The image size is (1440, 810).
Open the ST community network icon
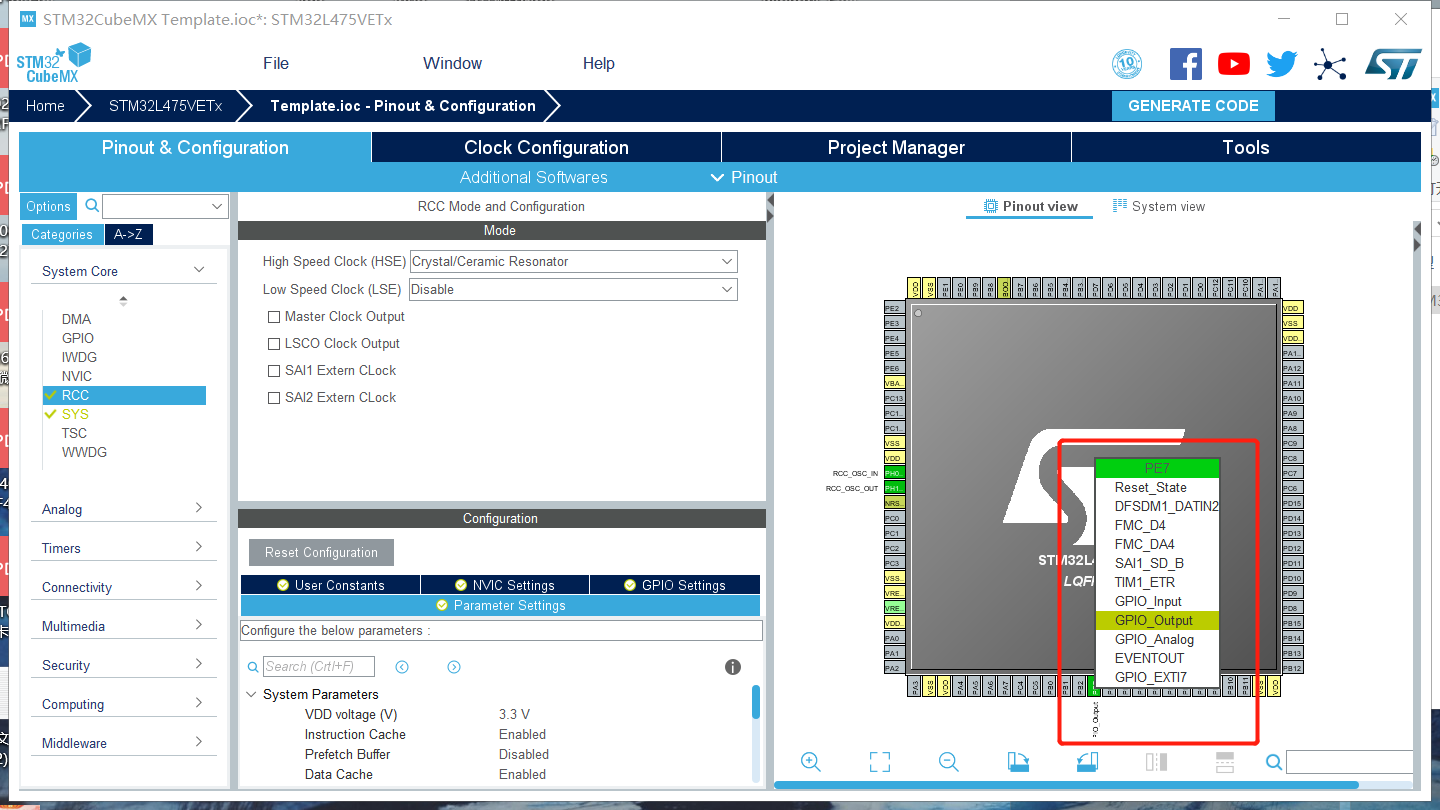click(x=1330, y=64)
